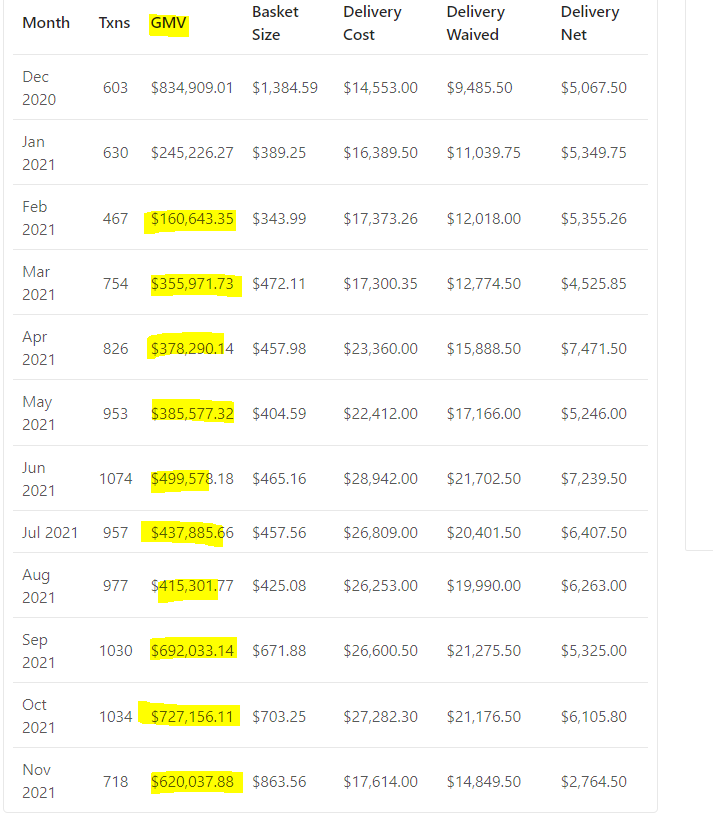713x823 pixels.
Task: Select the highlighted Feb 2021 GMV $160,643.35
Action: click(192, 219)
